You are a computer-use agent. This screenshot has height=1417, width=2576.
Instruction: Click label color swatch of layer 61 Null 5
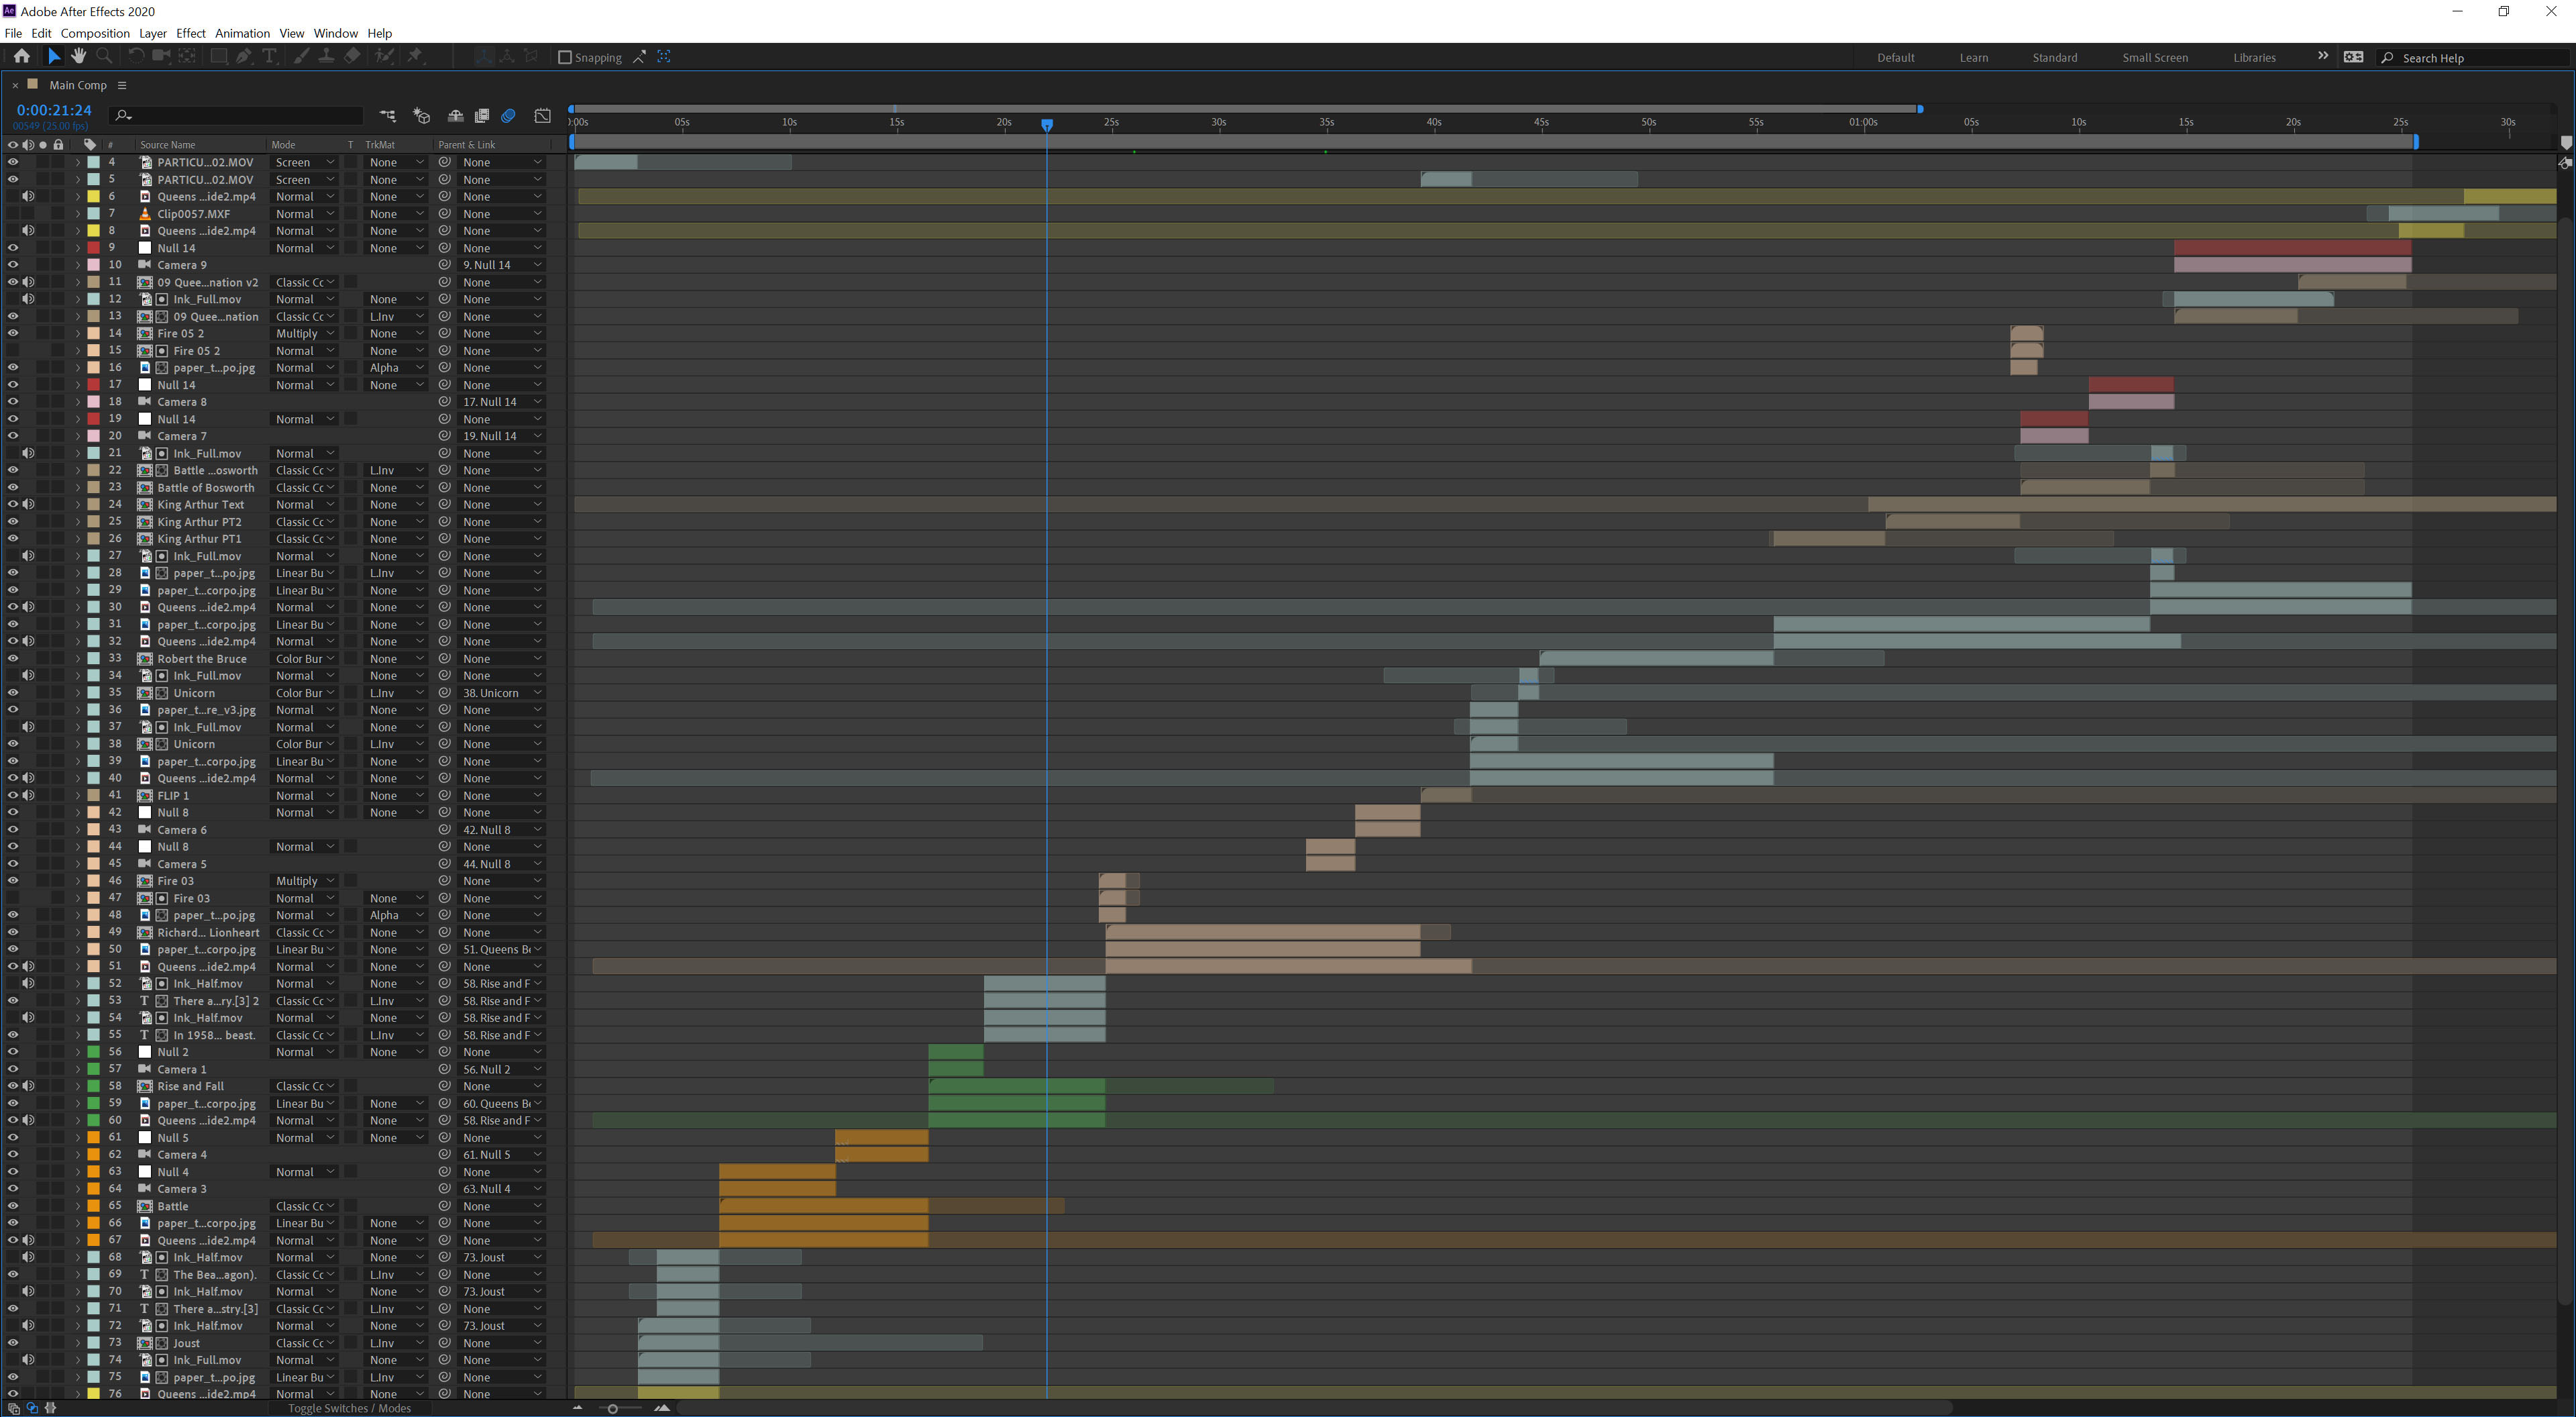pyautogui.click(x=94, y=1137)
